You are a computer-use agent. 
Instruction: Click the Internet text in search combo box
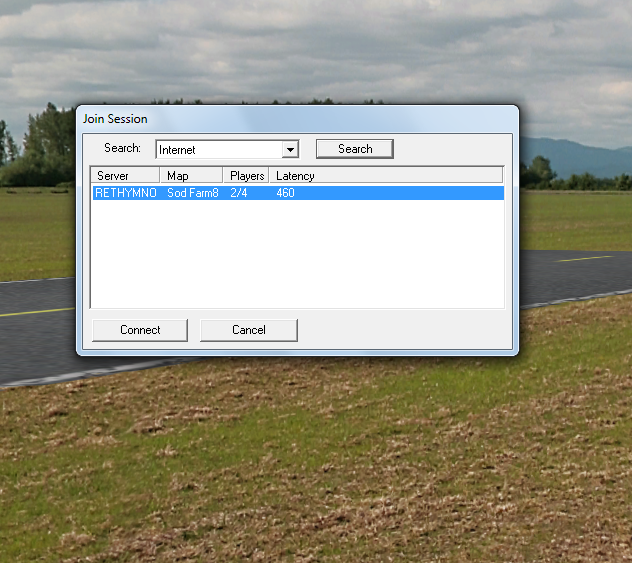click(177, 150)
